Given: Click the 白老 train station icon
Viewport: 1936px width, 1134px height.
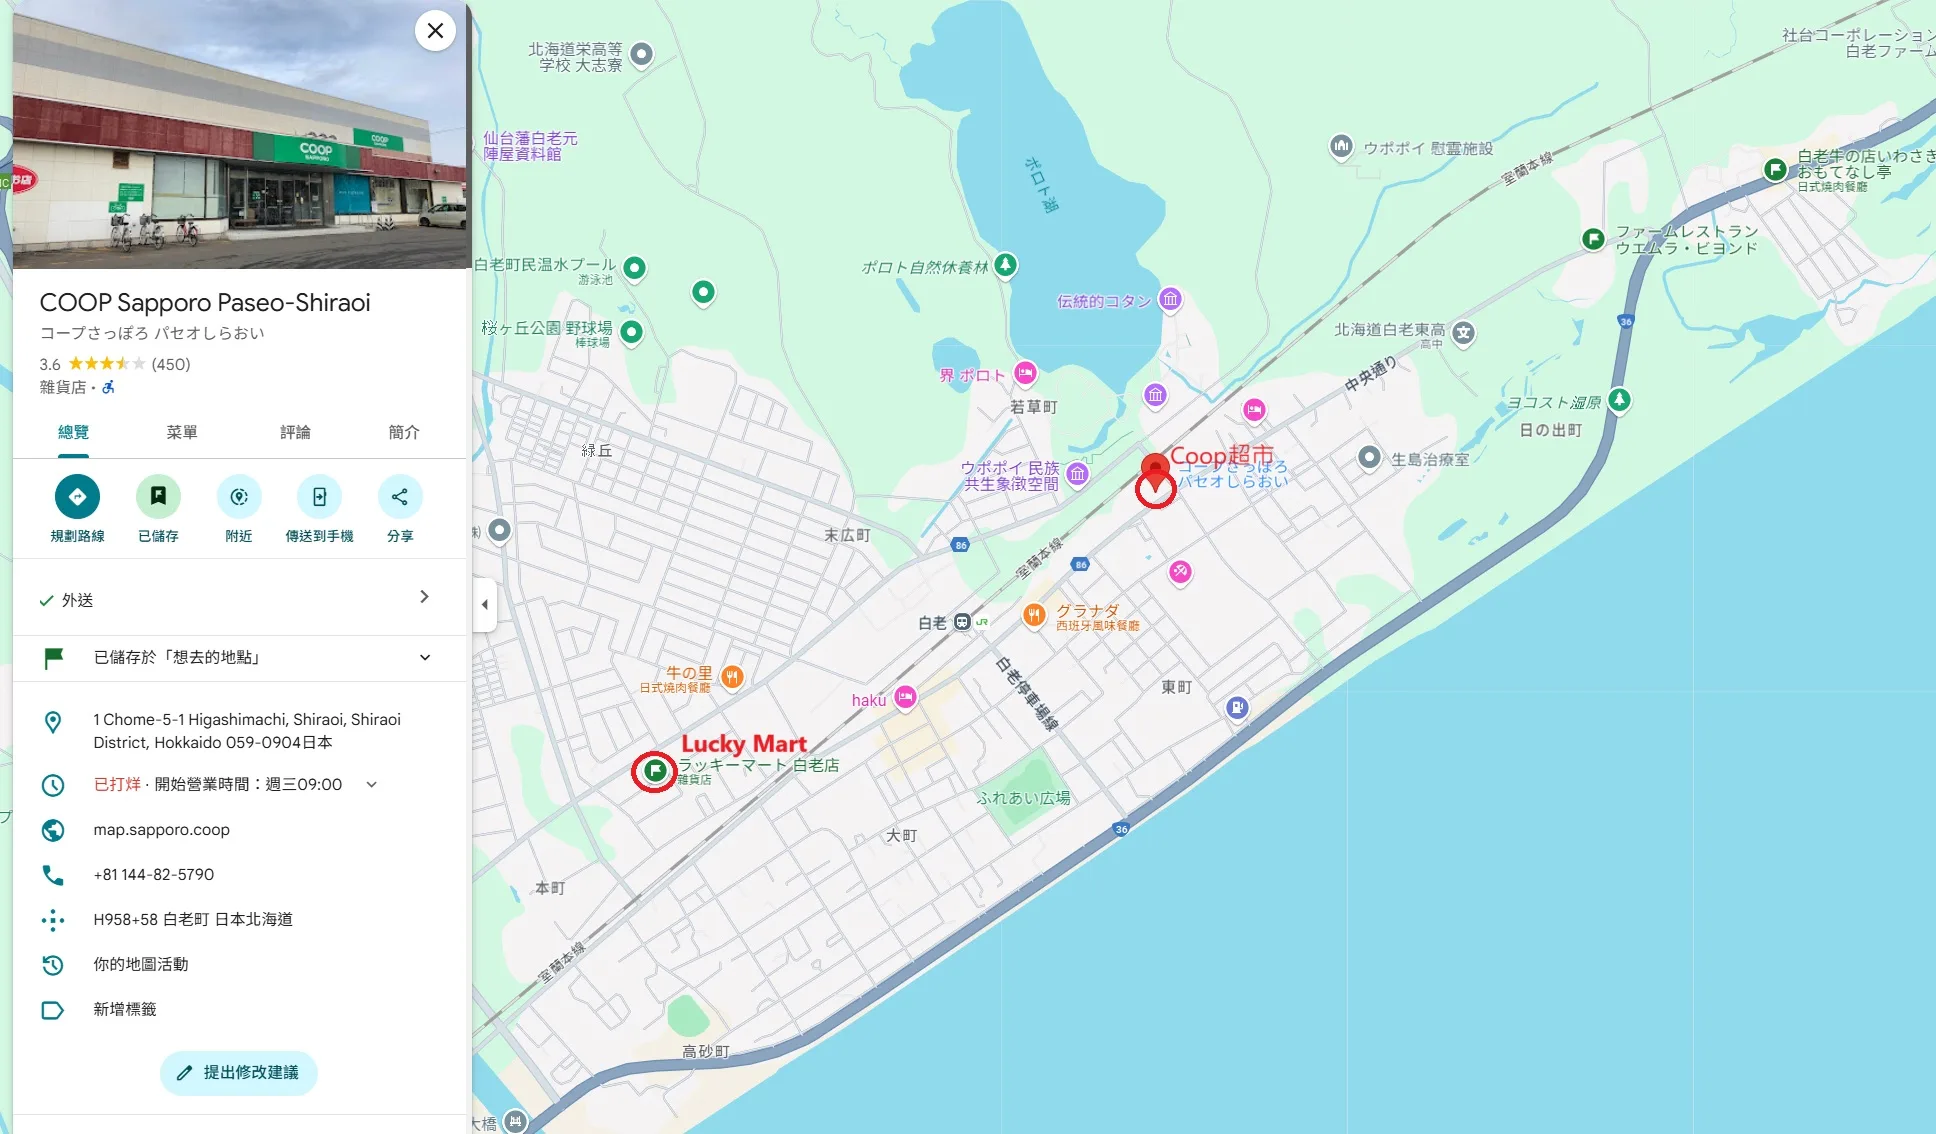Looking at the screenshot, I should tap(962, 622).
